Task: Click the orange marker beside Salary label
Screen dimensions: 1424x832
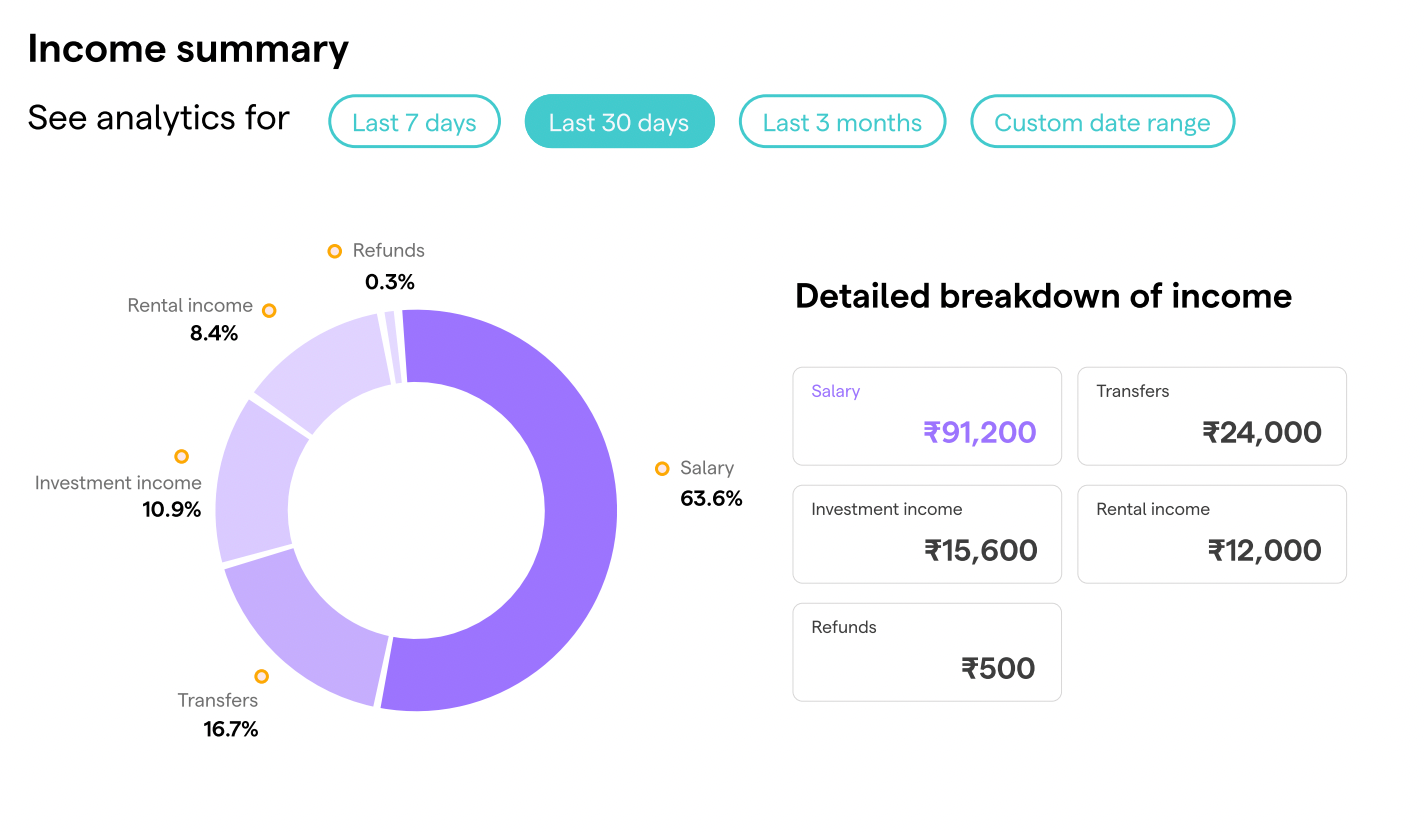Action: [x=662, y=468]
